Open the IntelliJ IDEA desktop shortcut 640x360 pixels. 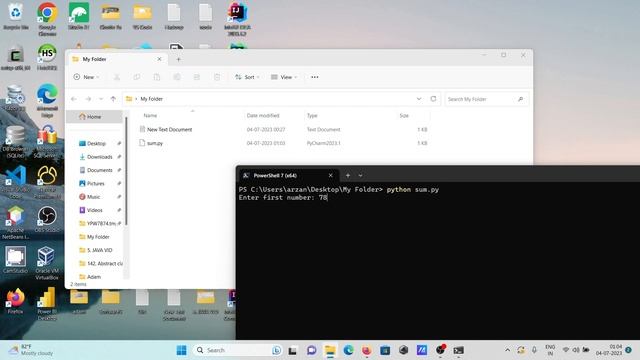click(237, 18)
